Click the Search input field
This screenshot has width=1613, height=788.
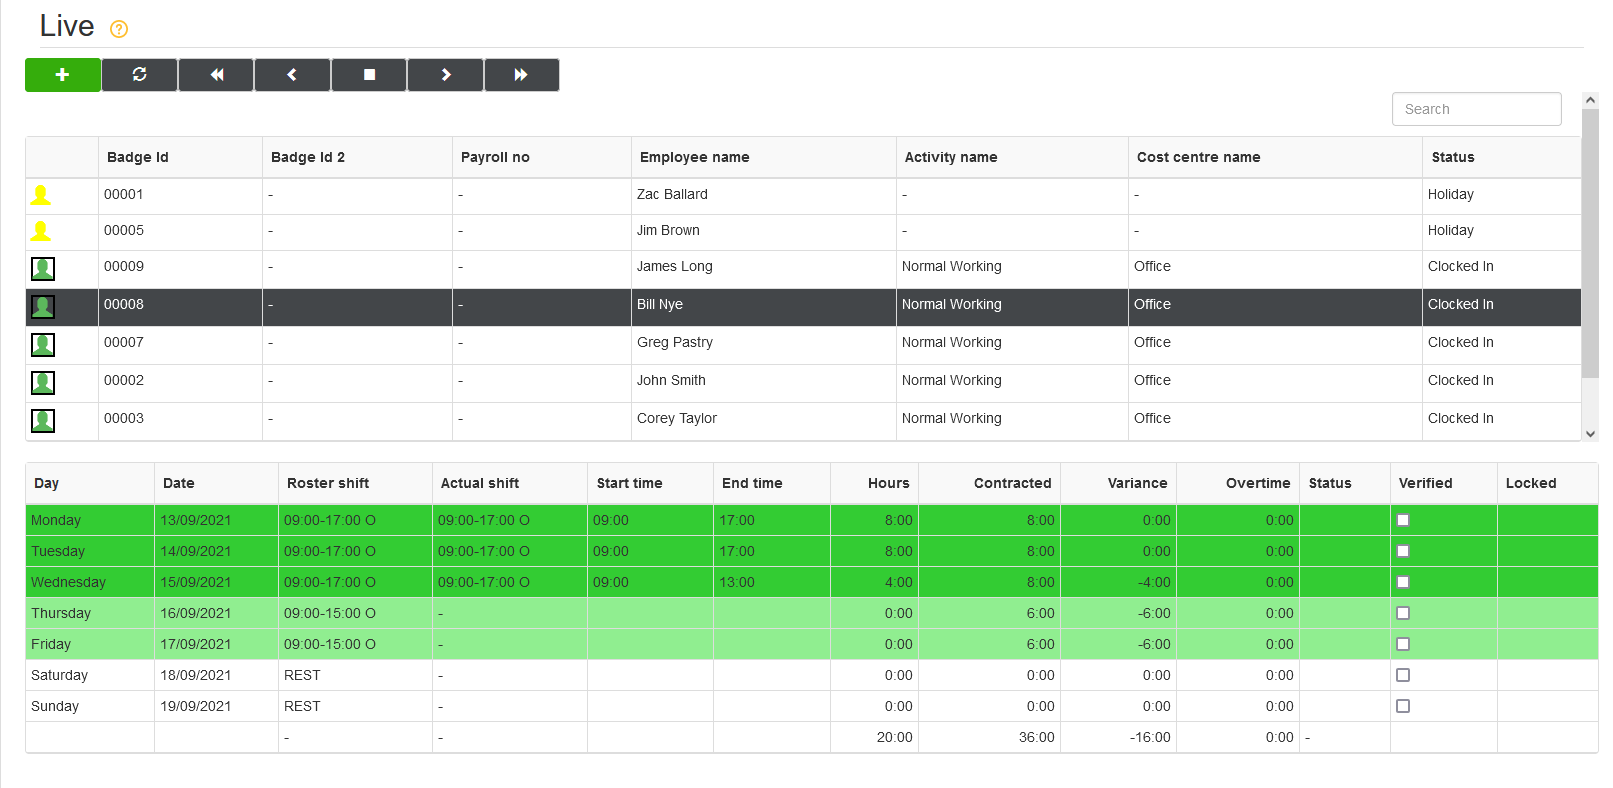[1477, 109]
